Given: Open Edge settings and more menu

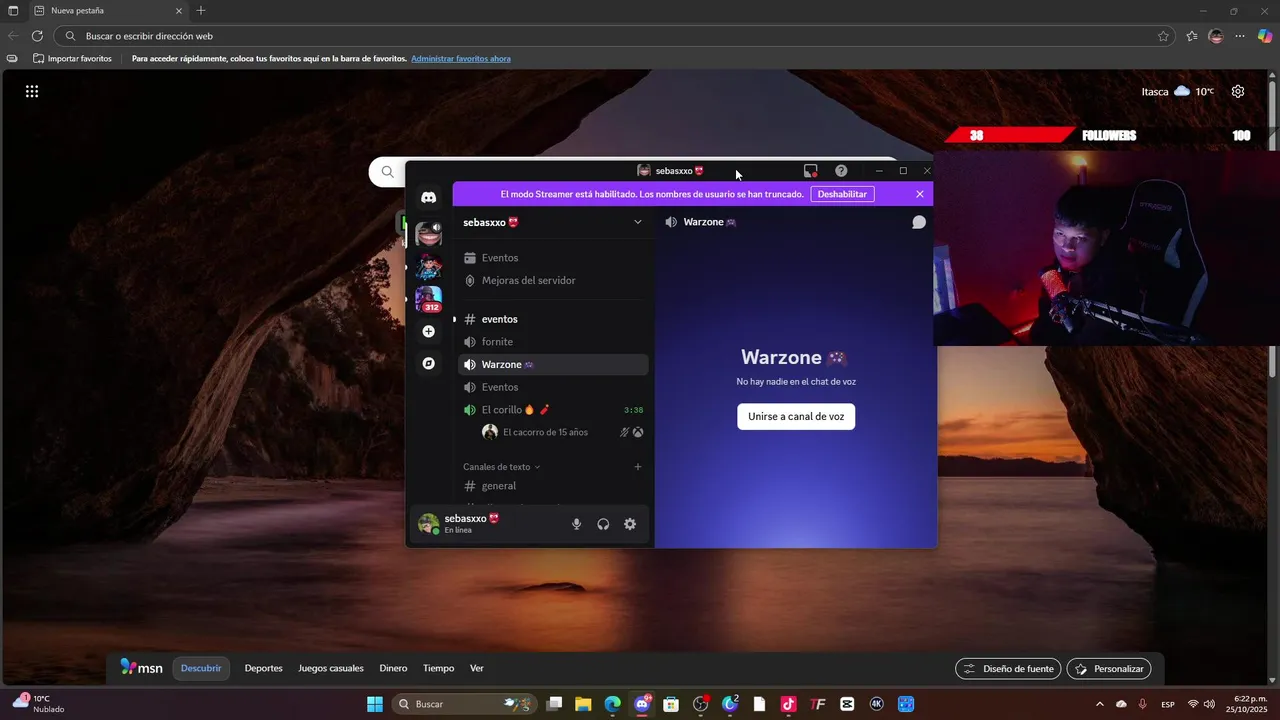Looking at the screenshot, I should tap(1240, 36).
